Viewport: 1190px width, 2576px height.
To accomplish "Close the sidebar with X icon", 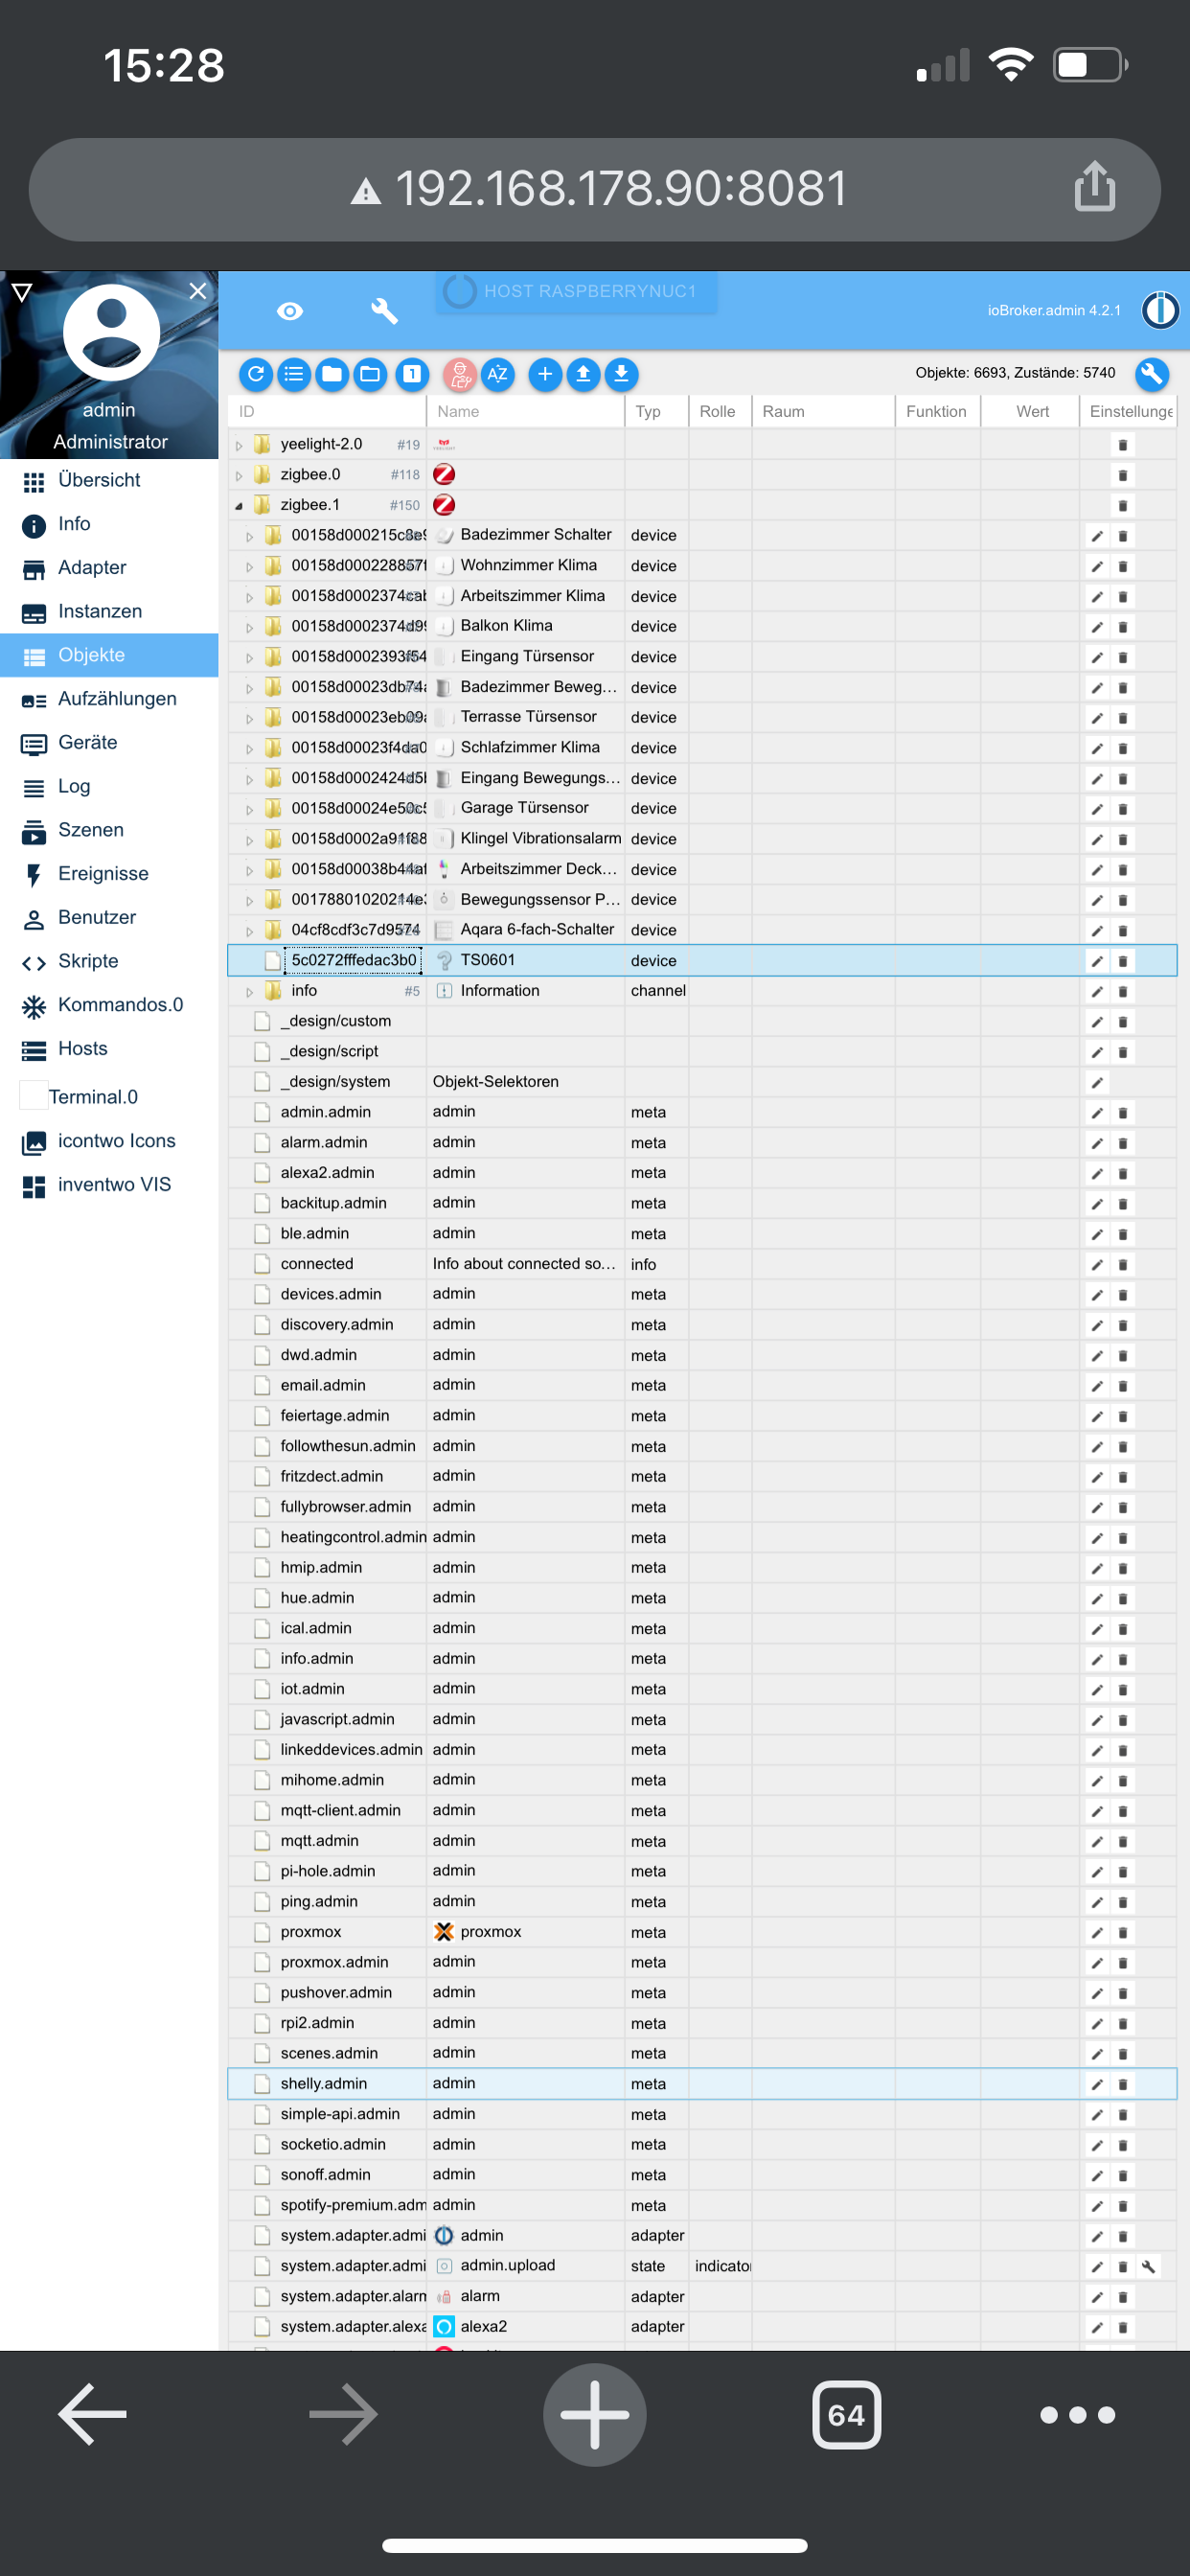I will click(198, 290).
